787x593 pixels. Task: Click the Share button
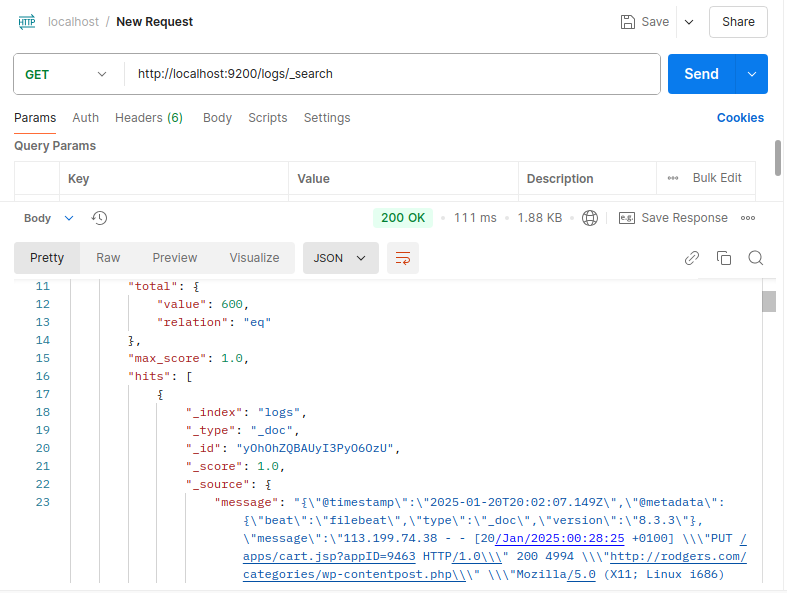tap(738, 22)
